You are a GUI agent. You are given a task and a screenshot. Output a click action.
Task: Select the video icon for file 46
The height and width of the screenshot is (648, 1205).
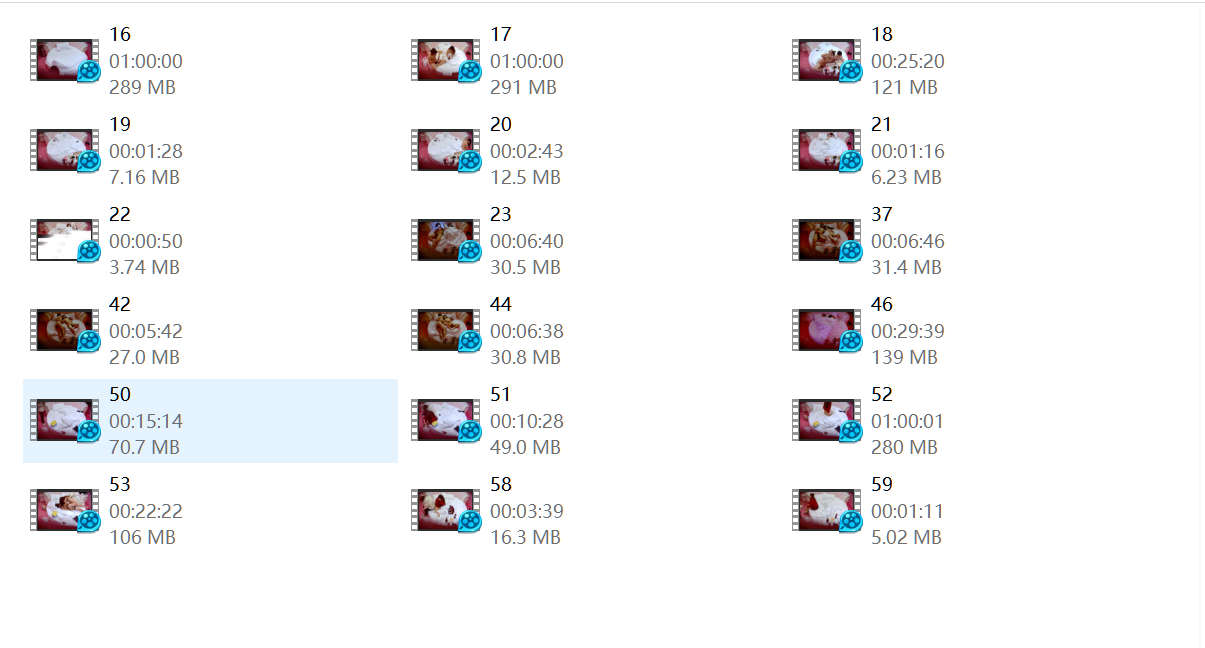tap(828, 331)
